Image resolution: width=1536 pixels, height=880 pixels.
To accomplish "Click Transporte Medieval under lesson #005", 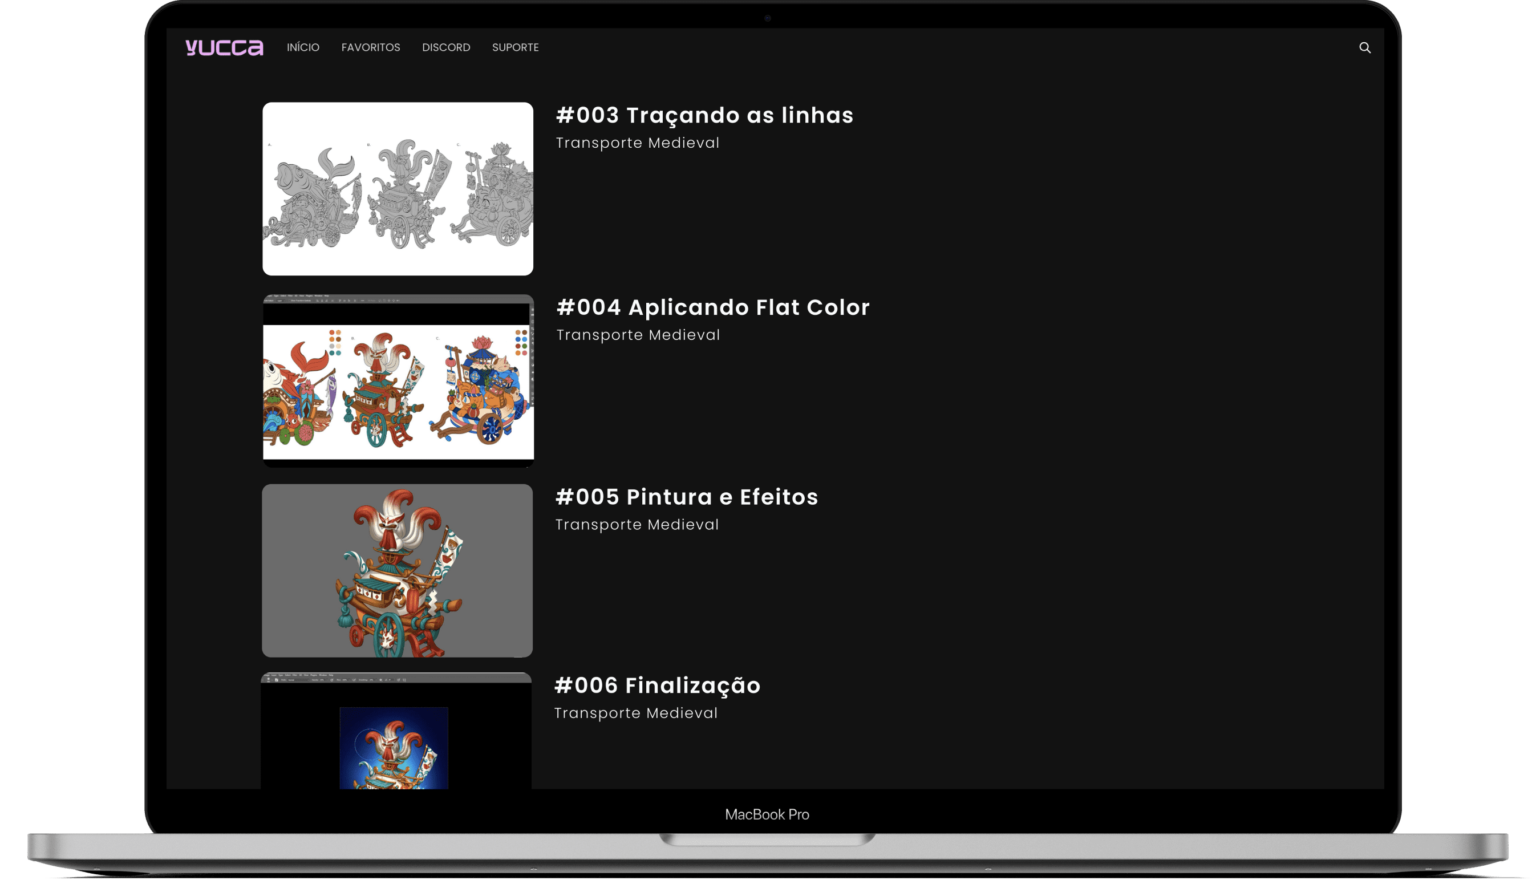I will (637, 525).
